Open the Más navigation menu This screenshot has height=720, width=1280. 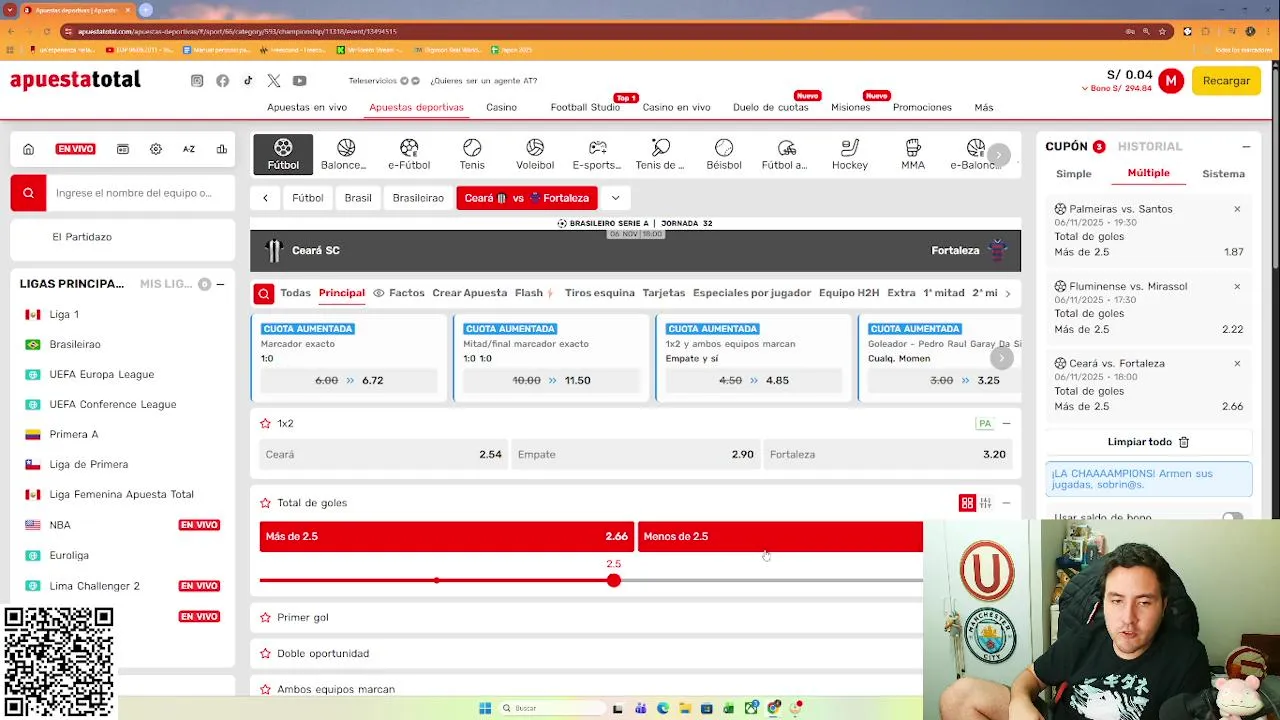(984, 107)
